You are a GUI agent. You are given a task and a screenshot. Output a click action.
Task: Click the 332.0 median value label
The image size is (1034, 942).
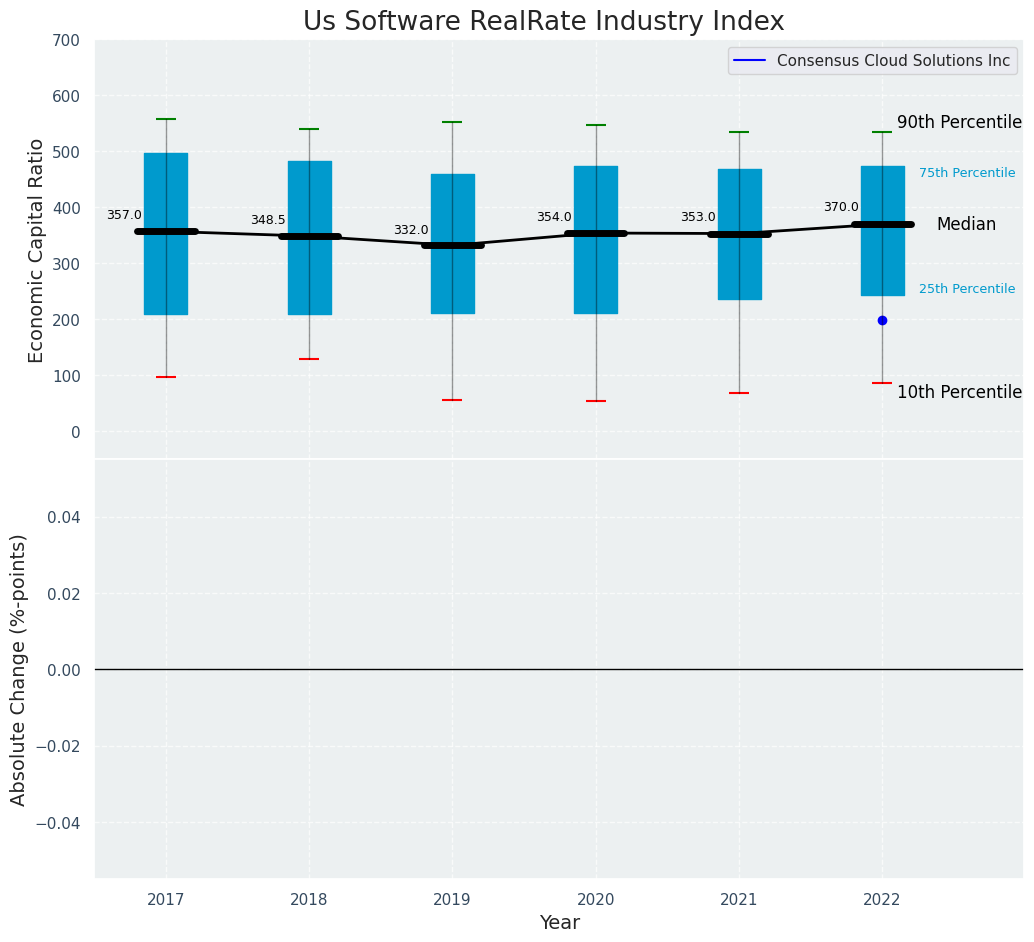[411, 230]
